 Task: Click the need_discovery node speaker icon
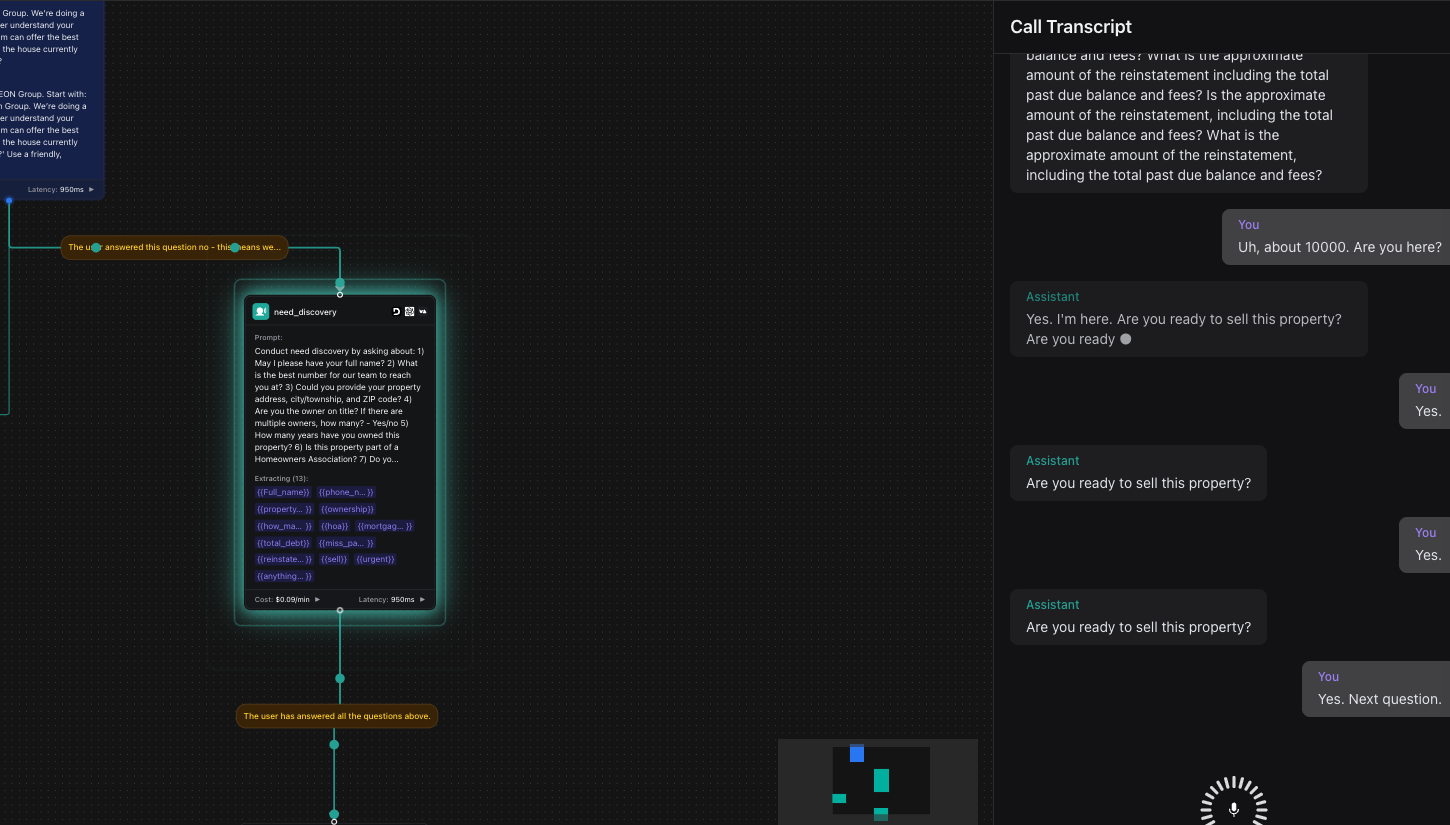point(261,311)
